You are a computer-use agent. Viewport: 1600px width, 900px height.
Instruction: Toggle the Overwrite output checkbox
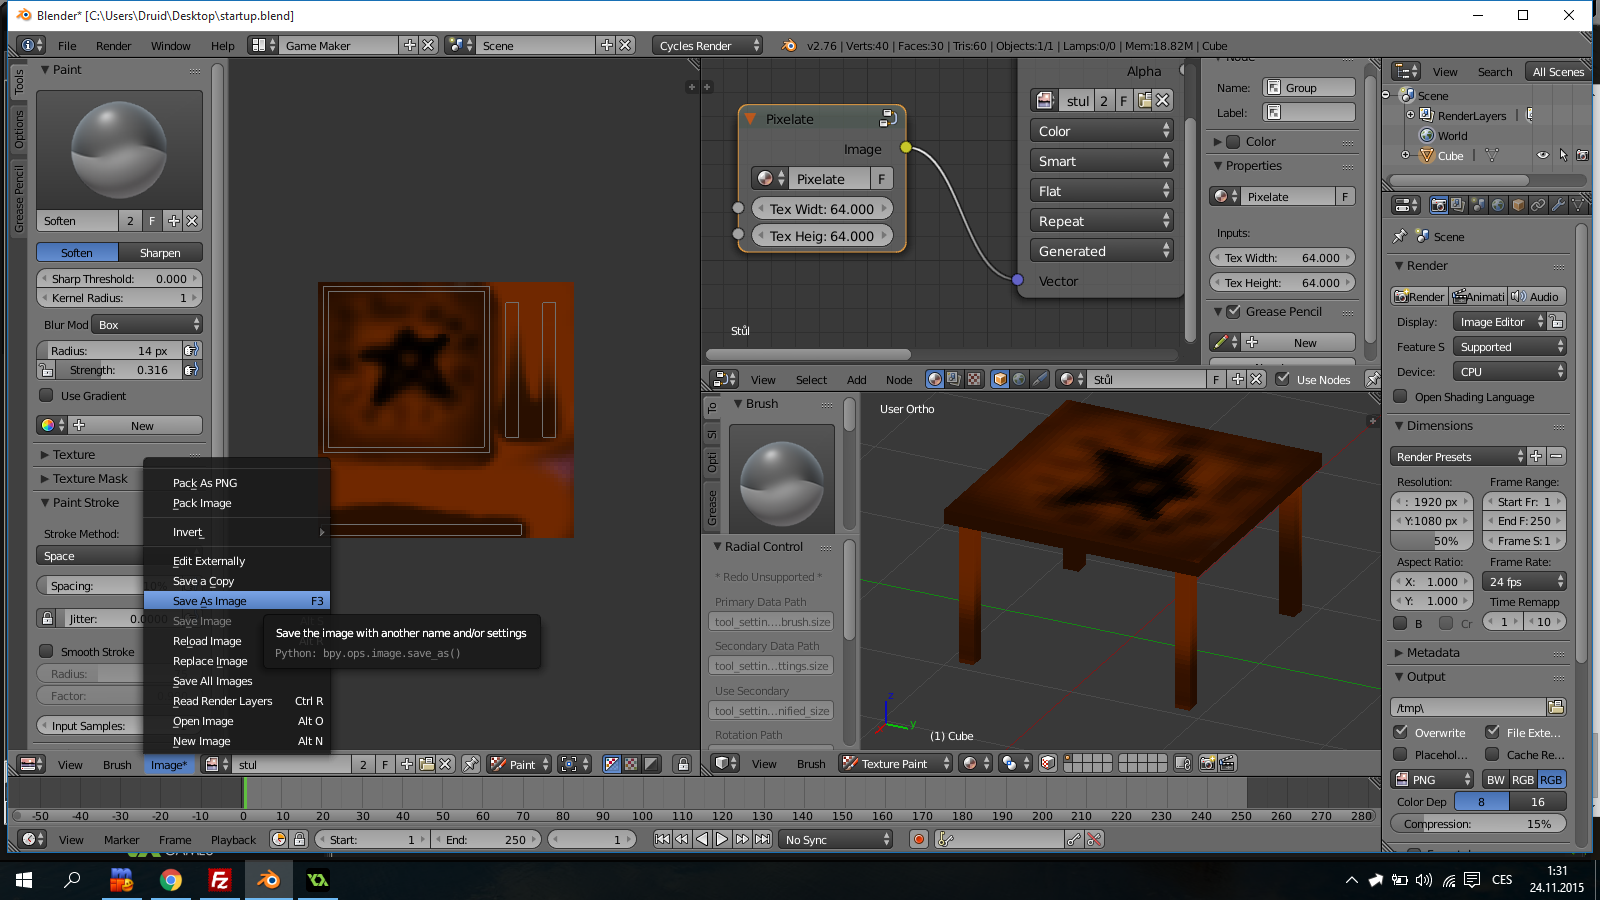click(1402, 732)
